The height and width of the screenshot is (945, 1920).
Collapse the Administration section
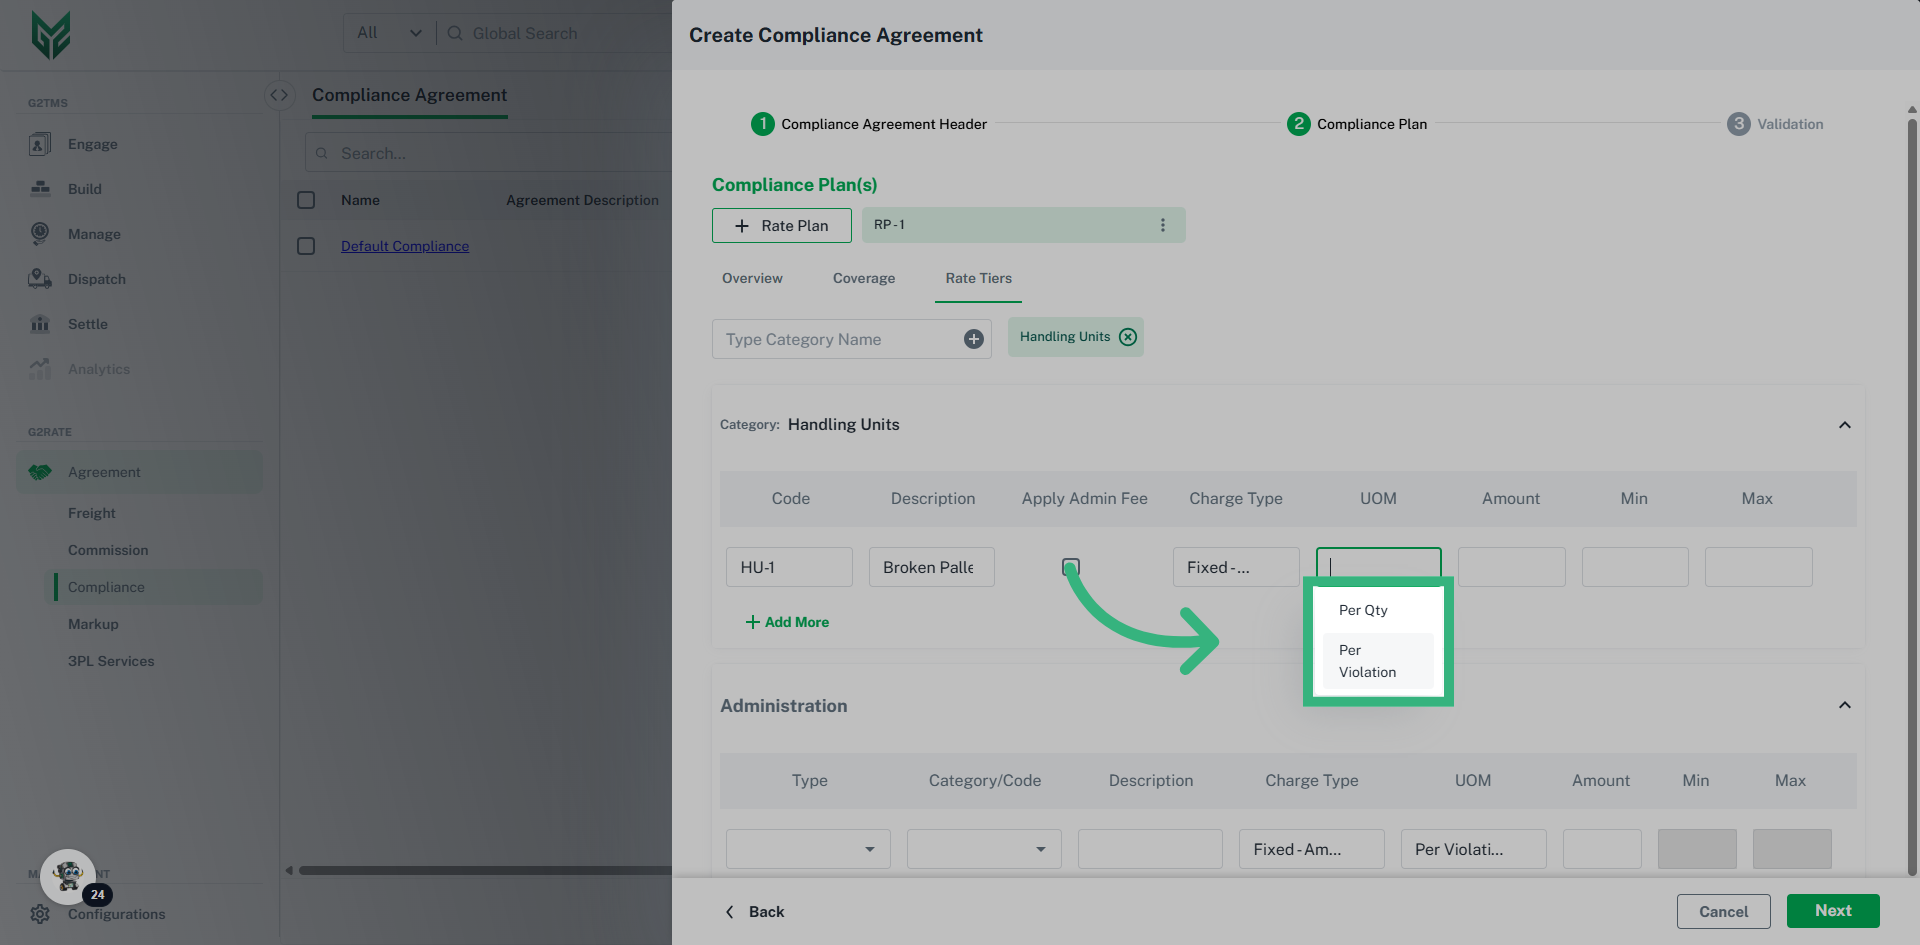click(x=1844, y=705)
